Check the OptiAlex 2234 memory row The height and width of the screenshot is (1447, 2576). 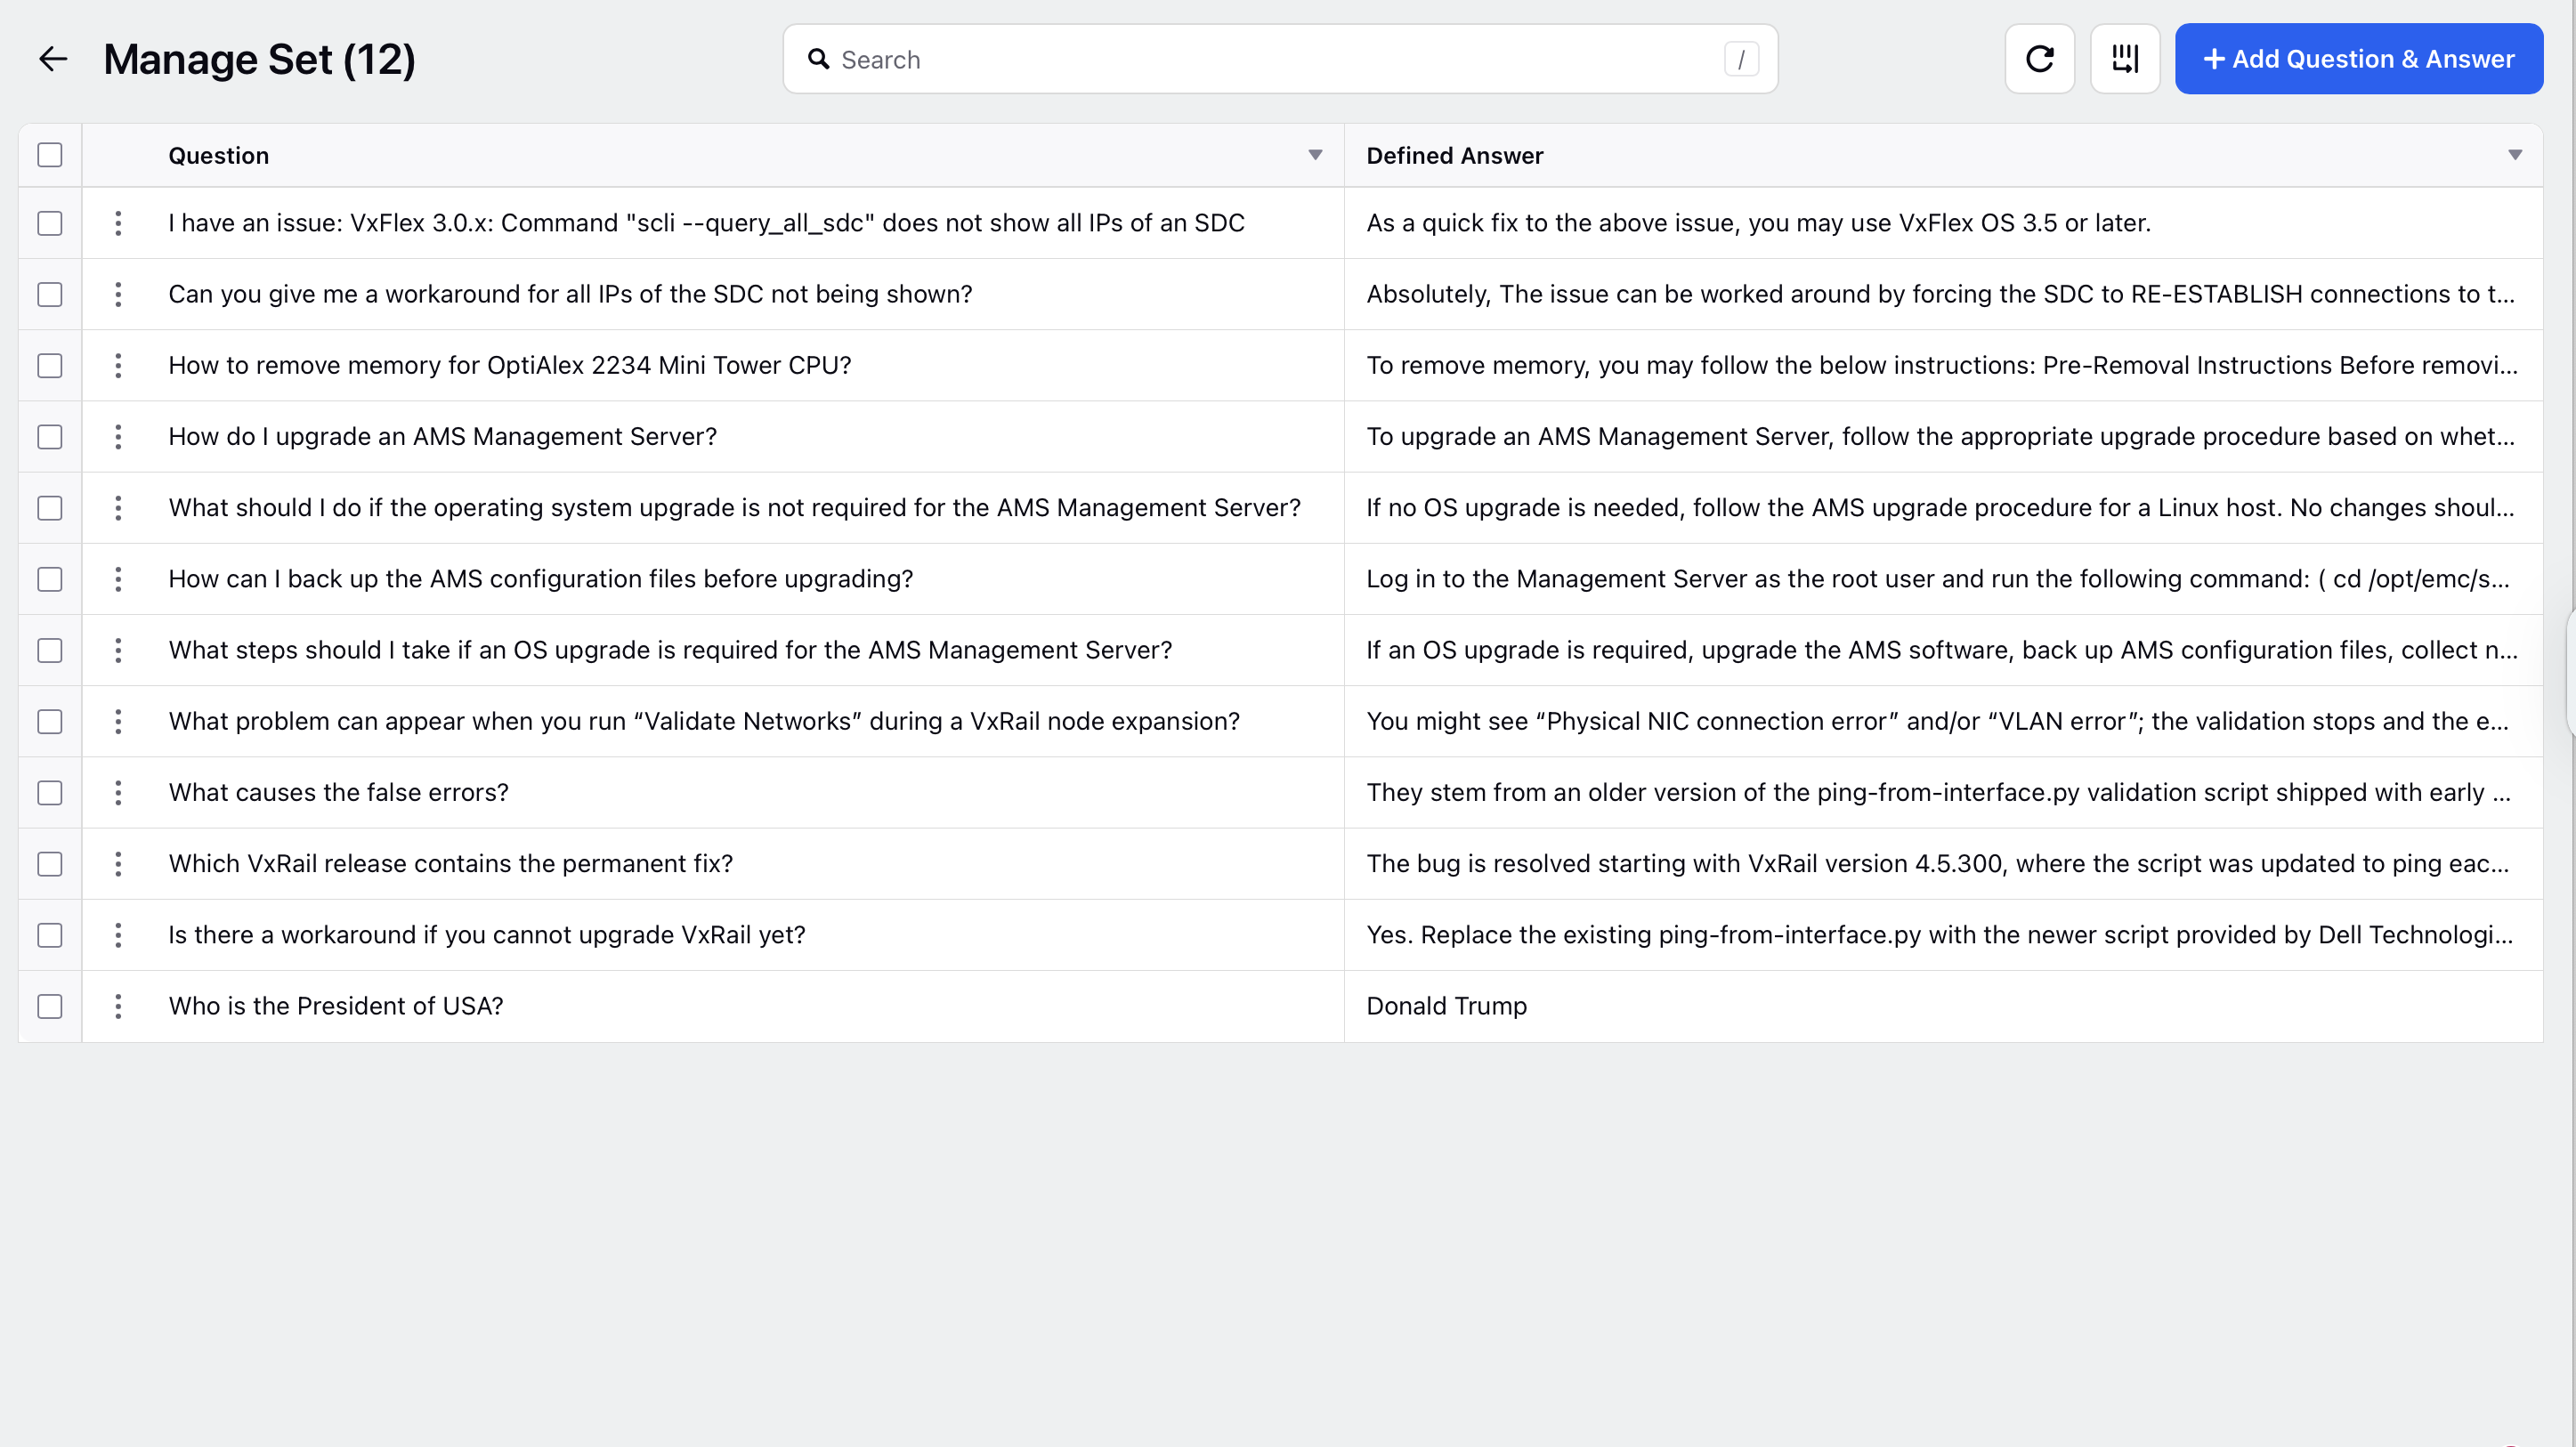(x=50, y=365)
